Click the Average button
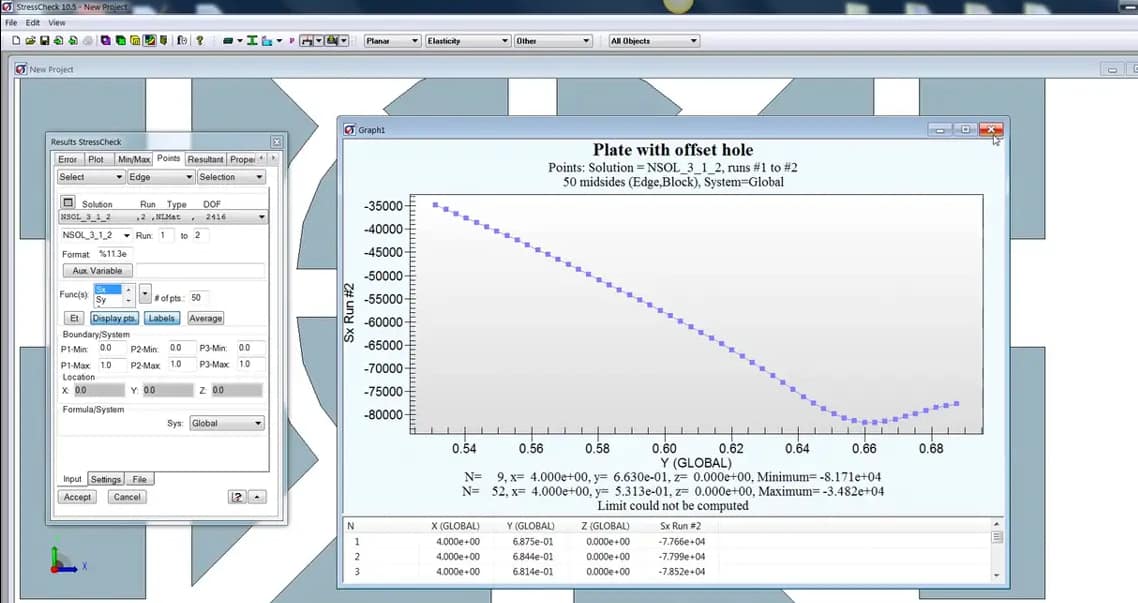1138x603 pixels. 204,318
